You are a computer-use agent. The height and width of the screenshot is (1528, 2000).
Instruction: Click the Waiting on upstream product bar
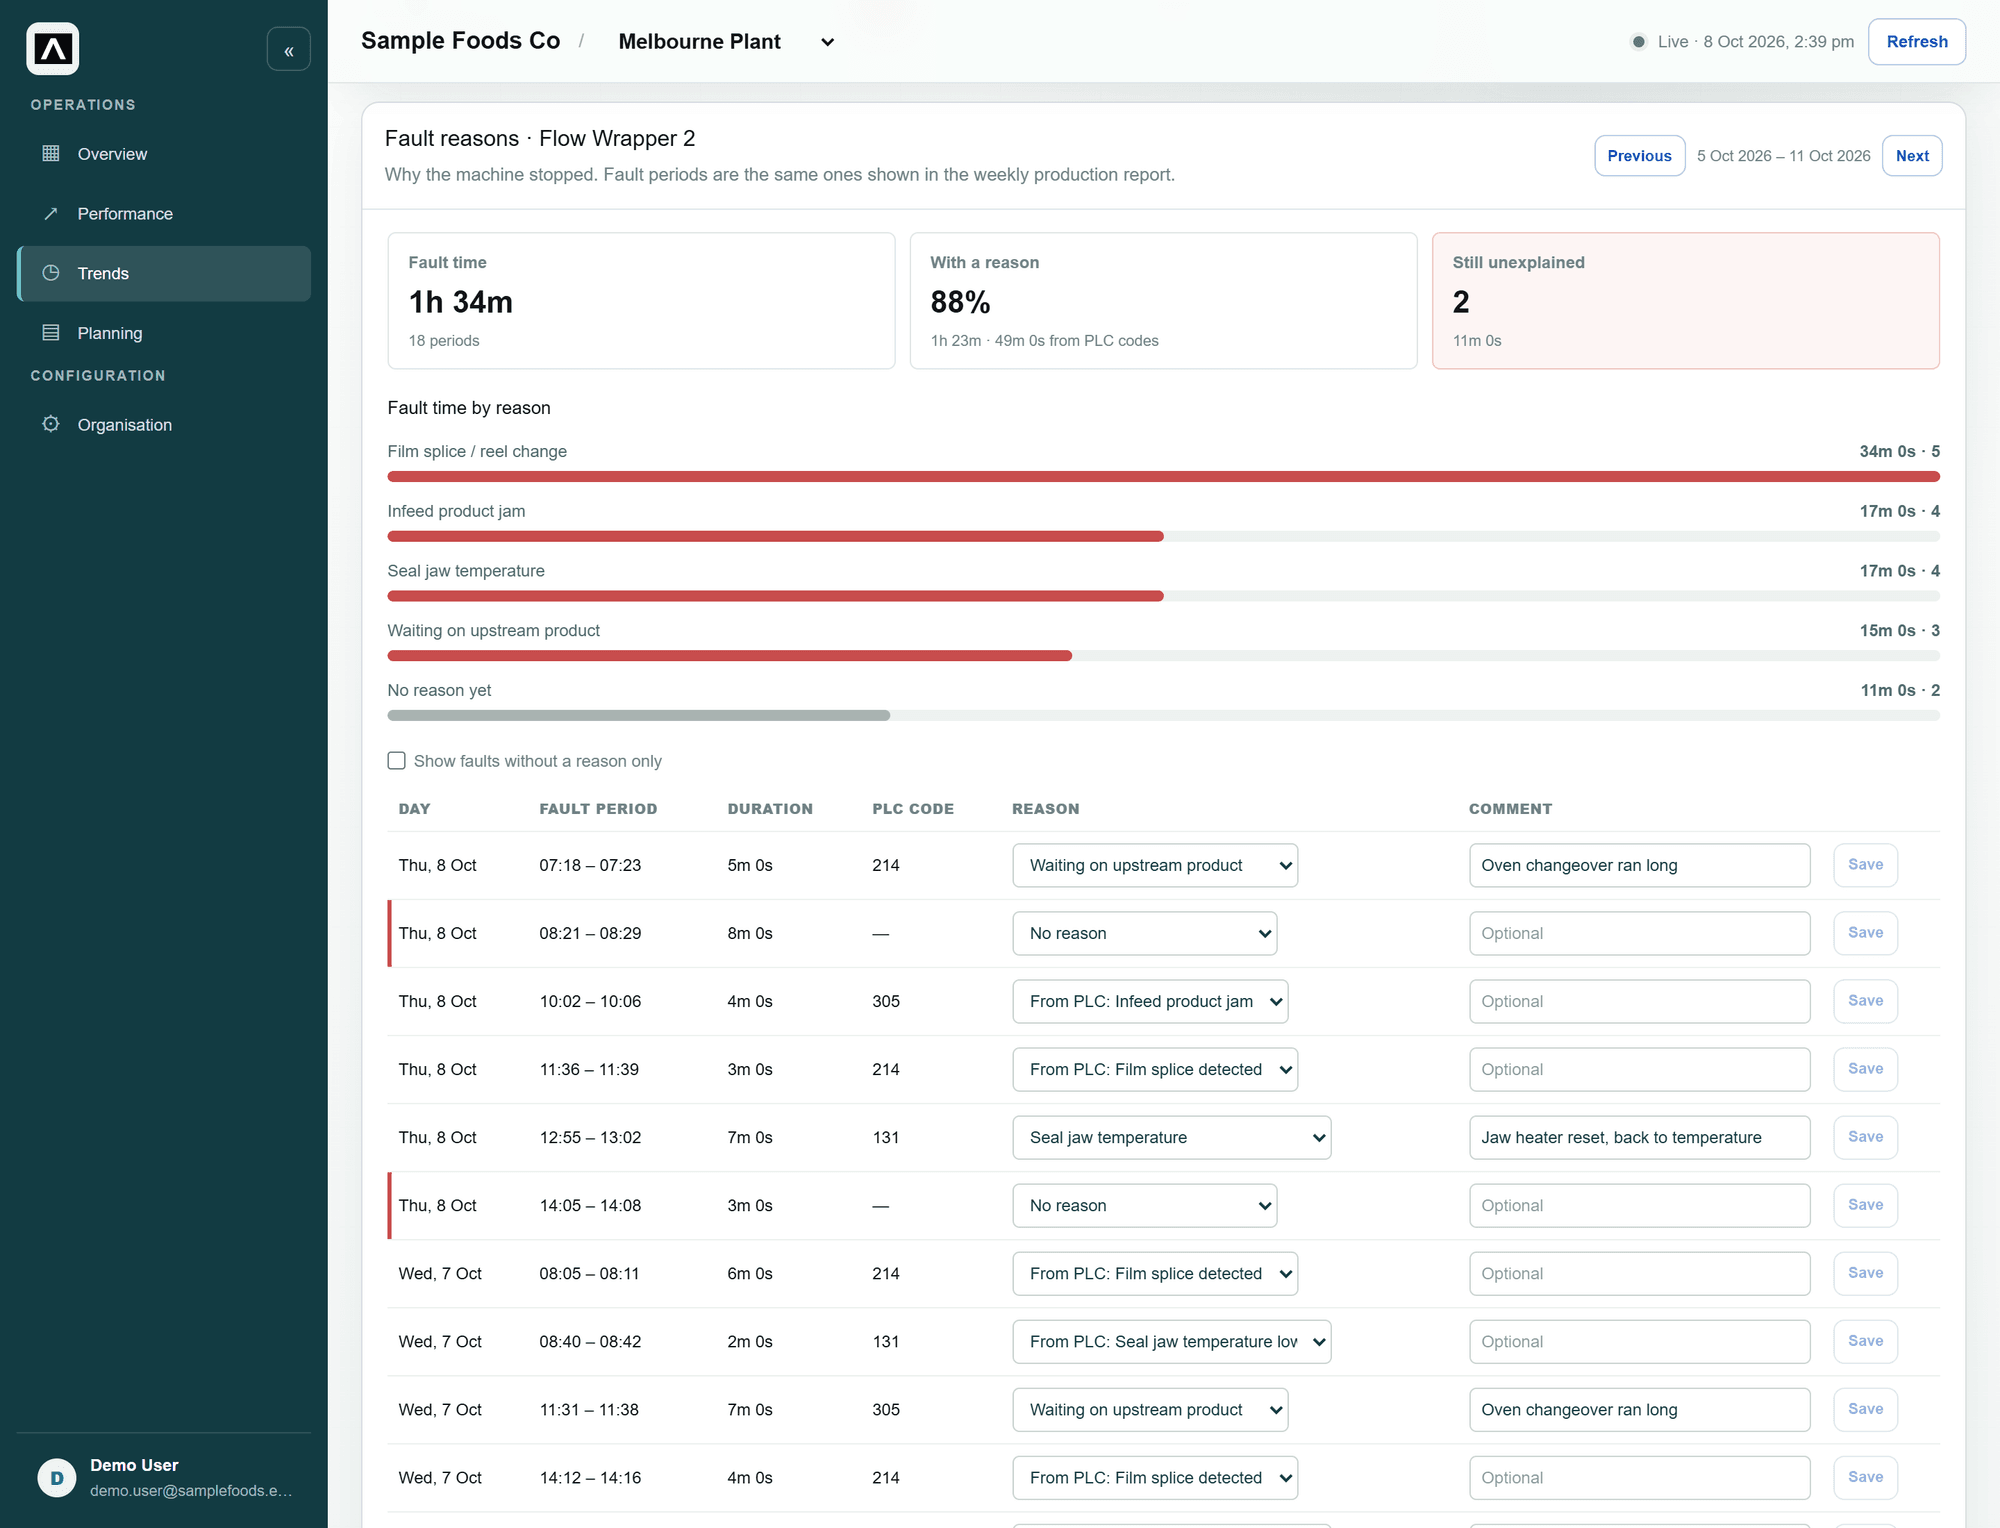[730, 656]
